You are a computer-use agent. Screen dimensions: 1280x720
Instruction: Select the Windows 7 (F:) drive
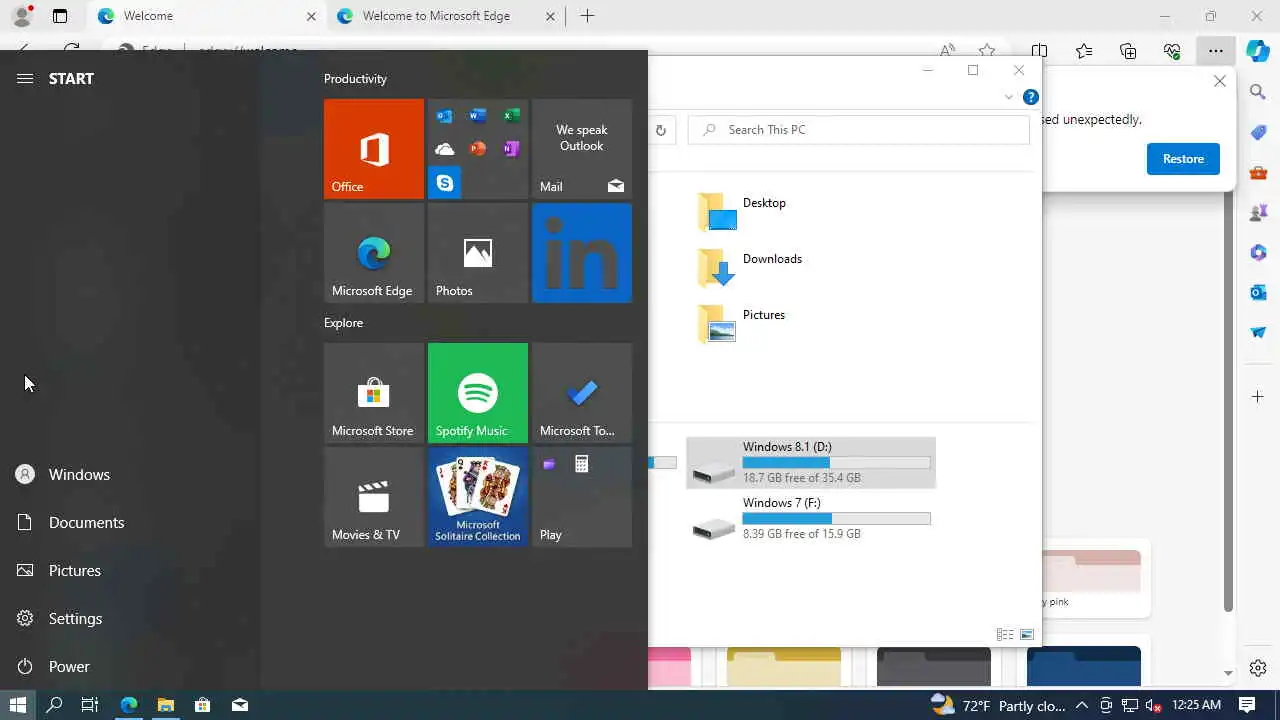click(811, 519)
